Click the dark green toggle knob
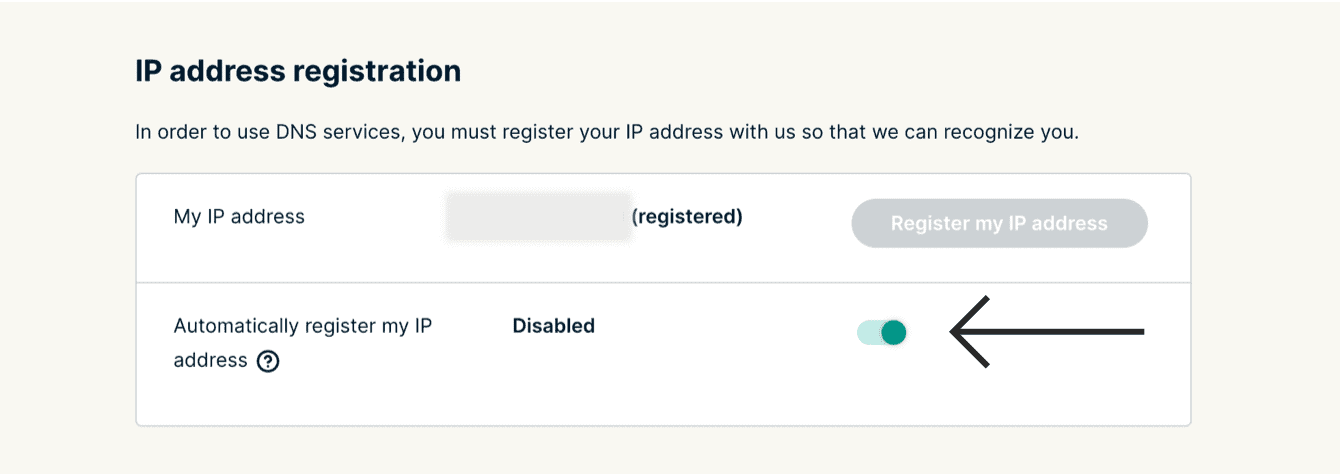The height and width of the screenshot is (474, 1340). tap(894, 332)
